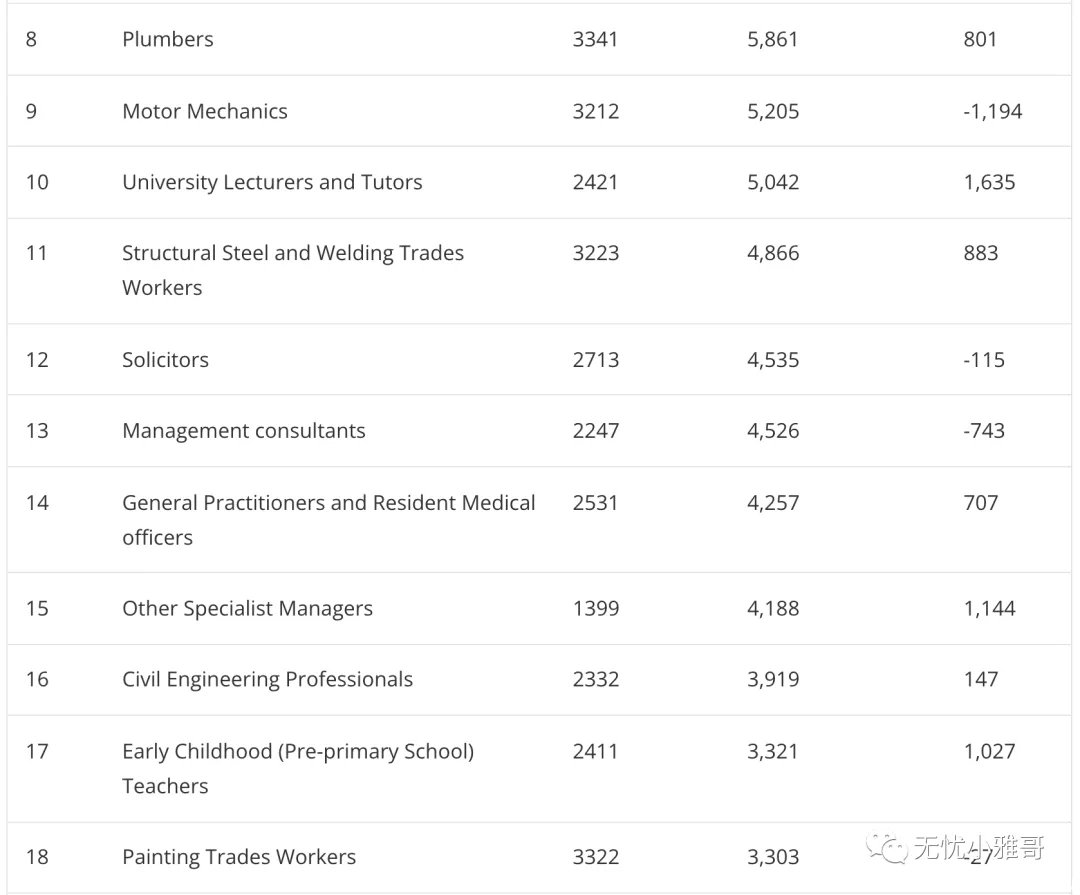Click Civil Engineering Professionals text
This screenshot has width=1080, height=895.
point(267,680)
